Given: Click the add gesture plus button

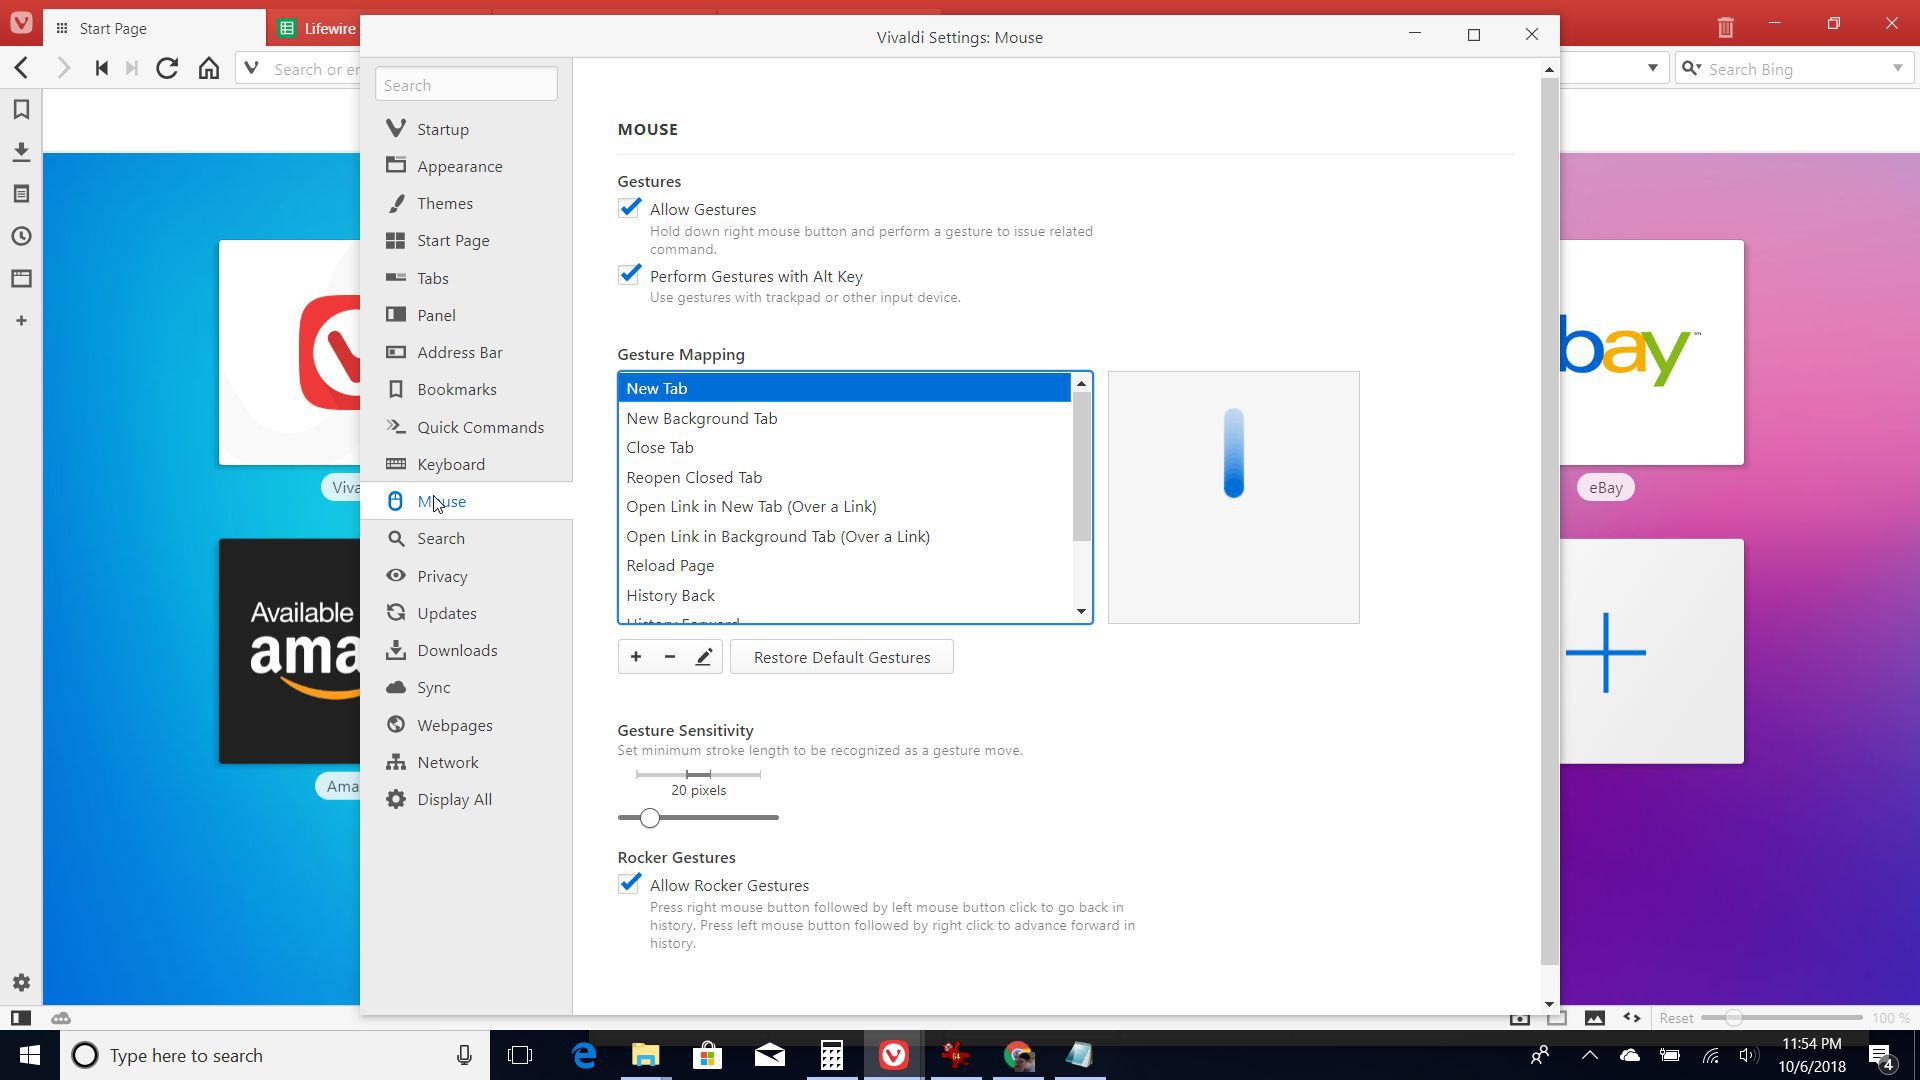Looking at the screenshot, I should (636, 657).
